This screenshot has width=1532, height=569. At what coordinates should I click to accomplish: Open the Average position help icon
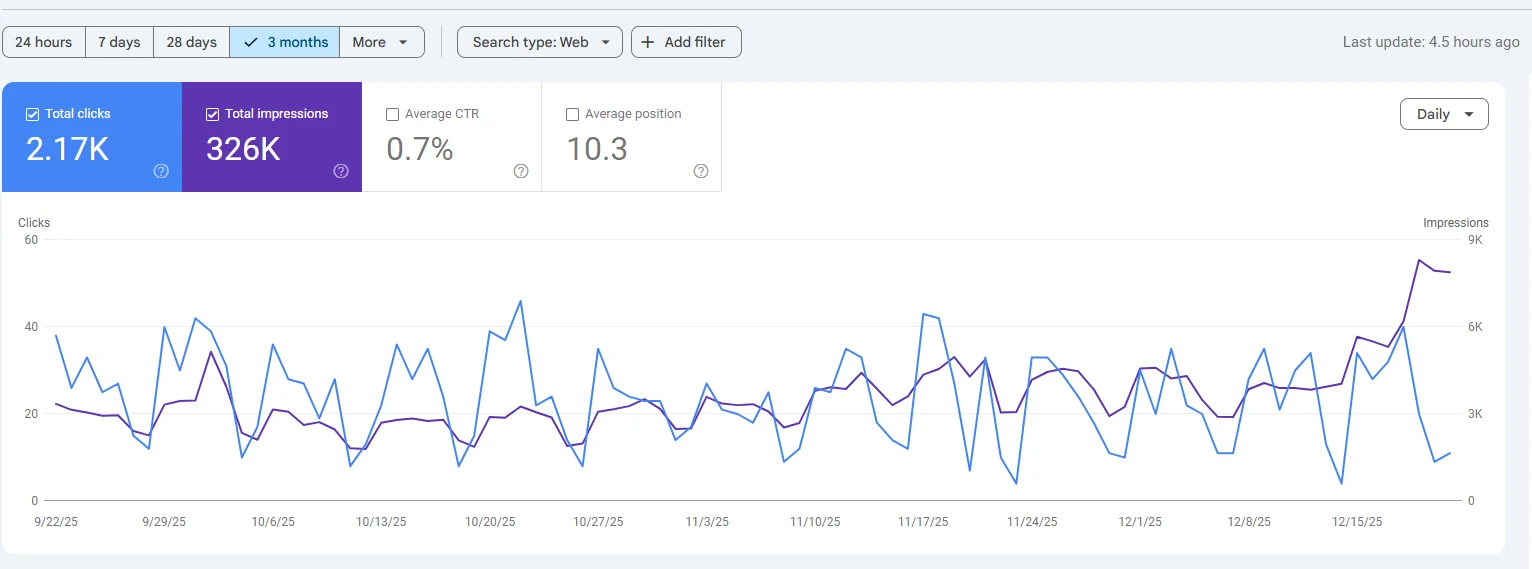[701, 171]
